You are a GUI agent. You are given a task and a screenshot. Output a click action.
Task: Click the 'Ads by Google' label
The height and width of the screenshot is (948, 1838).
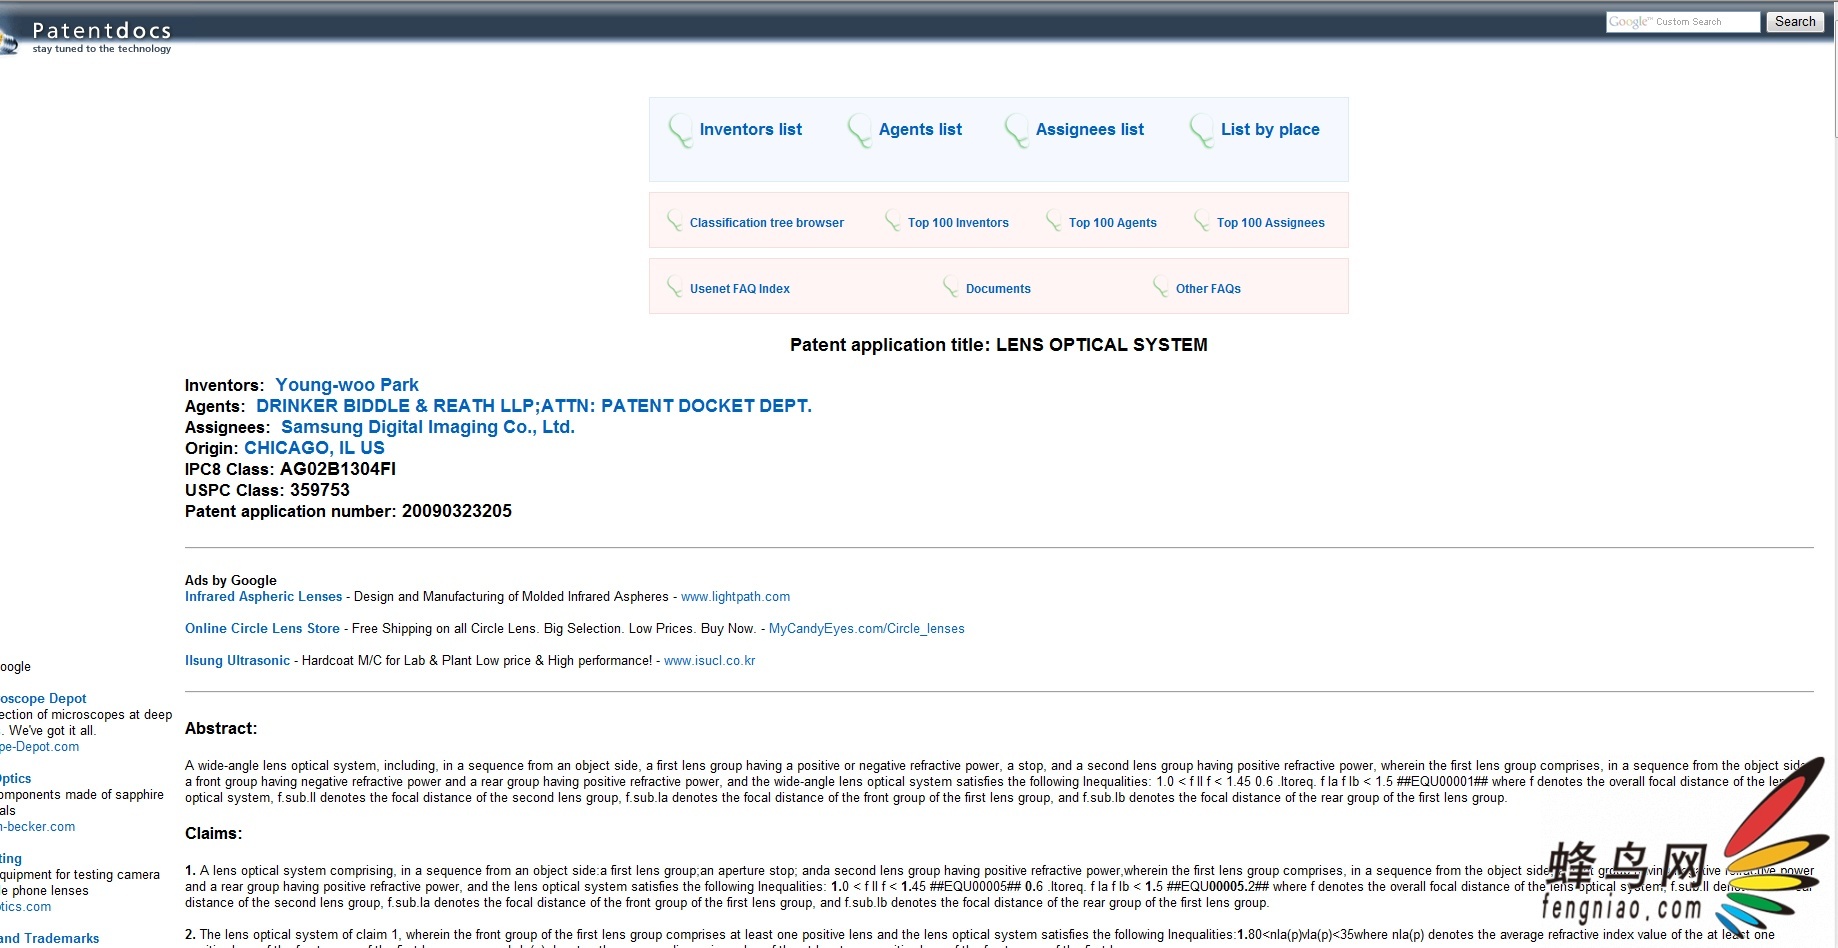click(231, 580)
